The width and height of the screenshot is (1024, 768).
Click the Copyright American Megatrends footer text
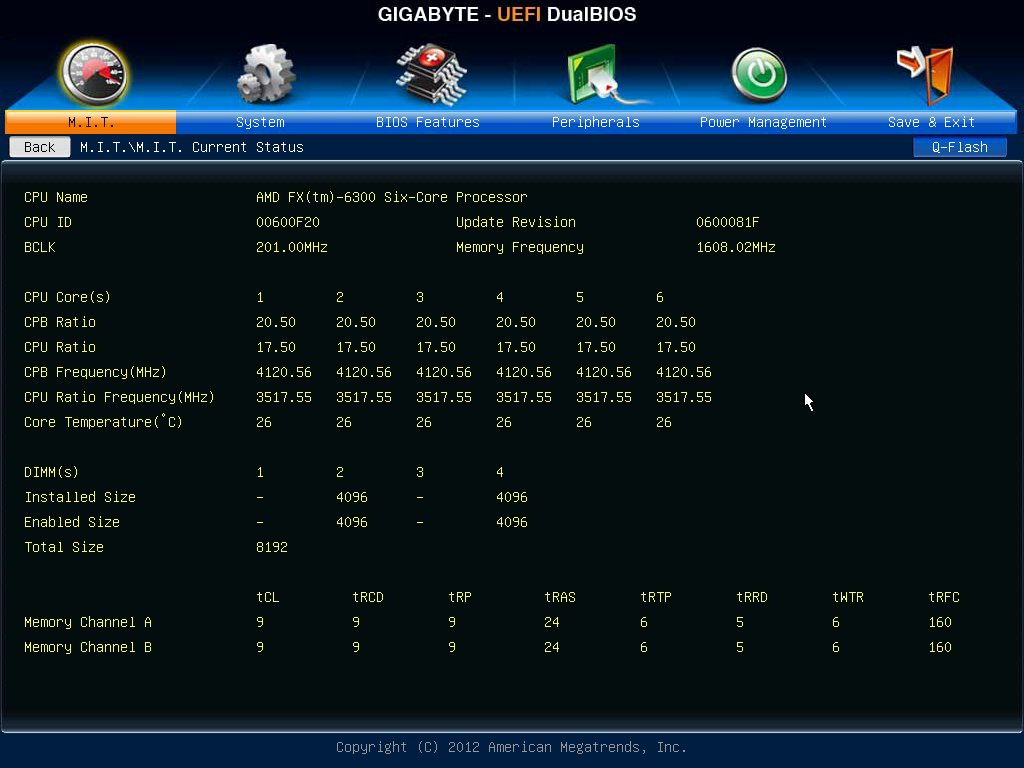(511, 747)
